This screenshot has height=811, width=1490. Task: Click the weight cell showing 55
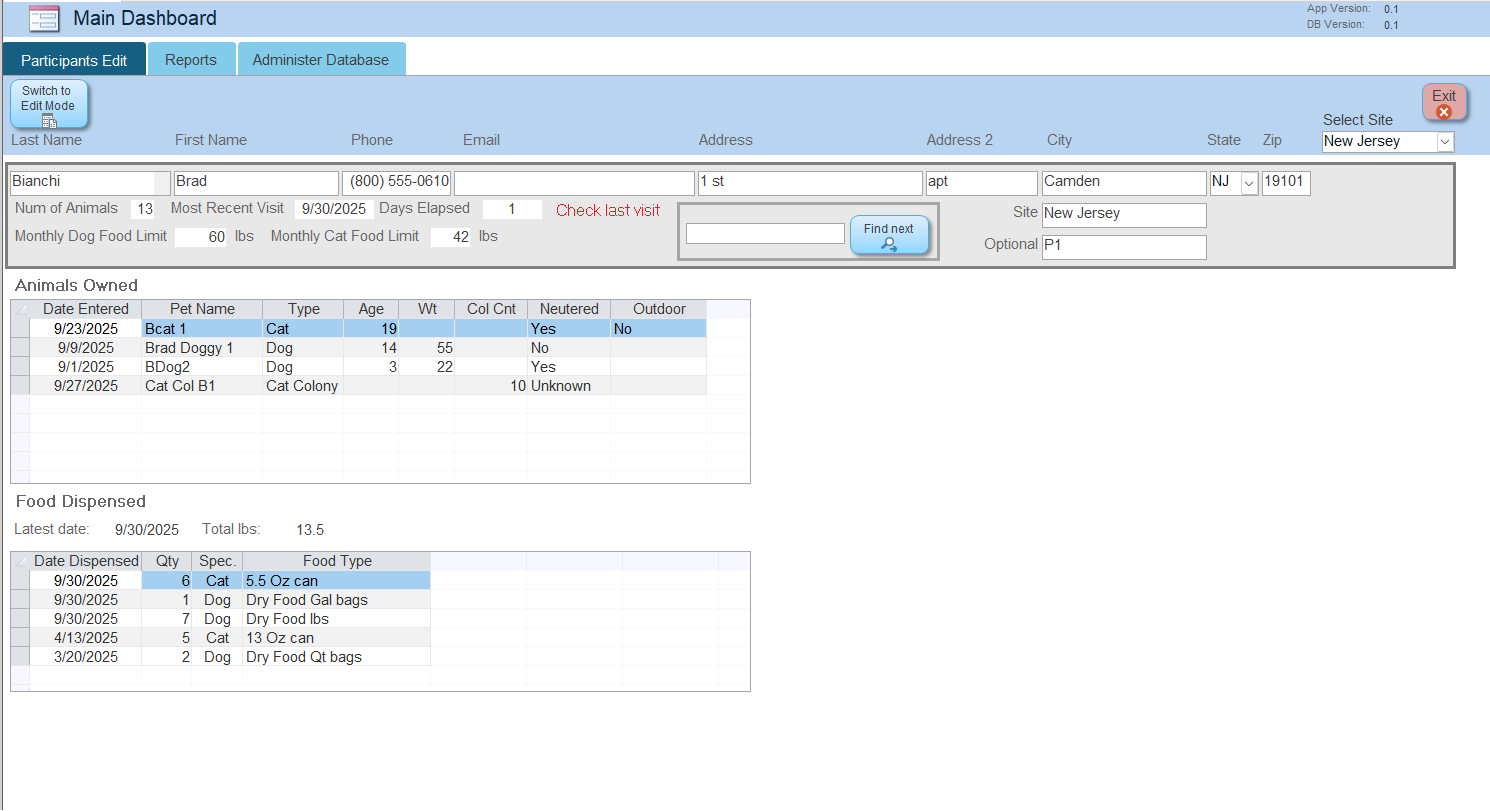pos(427,348)
